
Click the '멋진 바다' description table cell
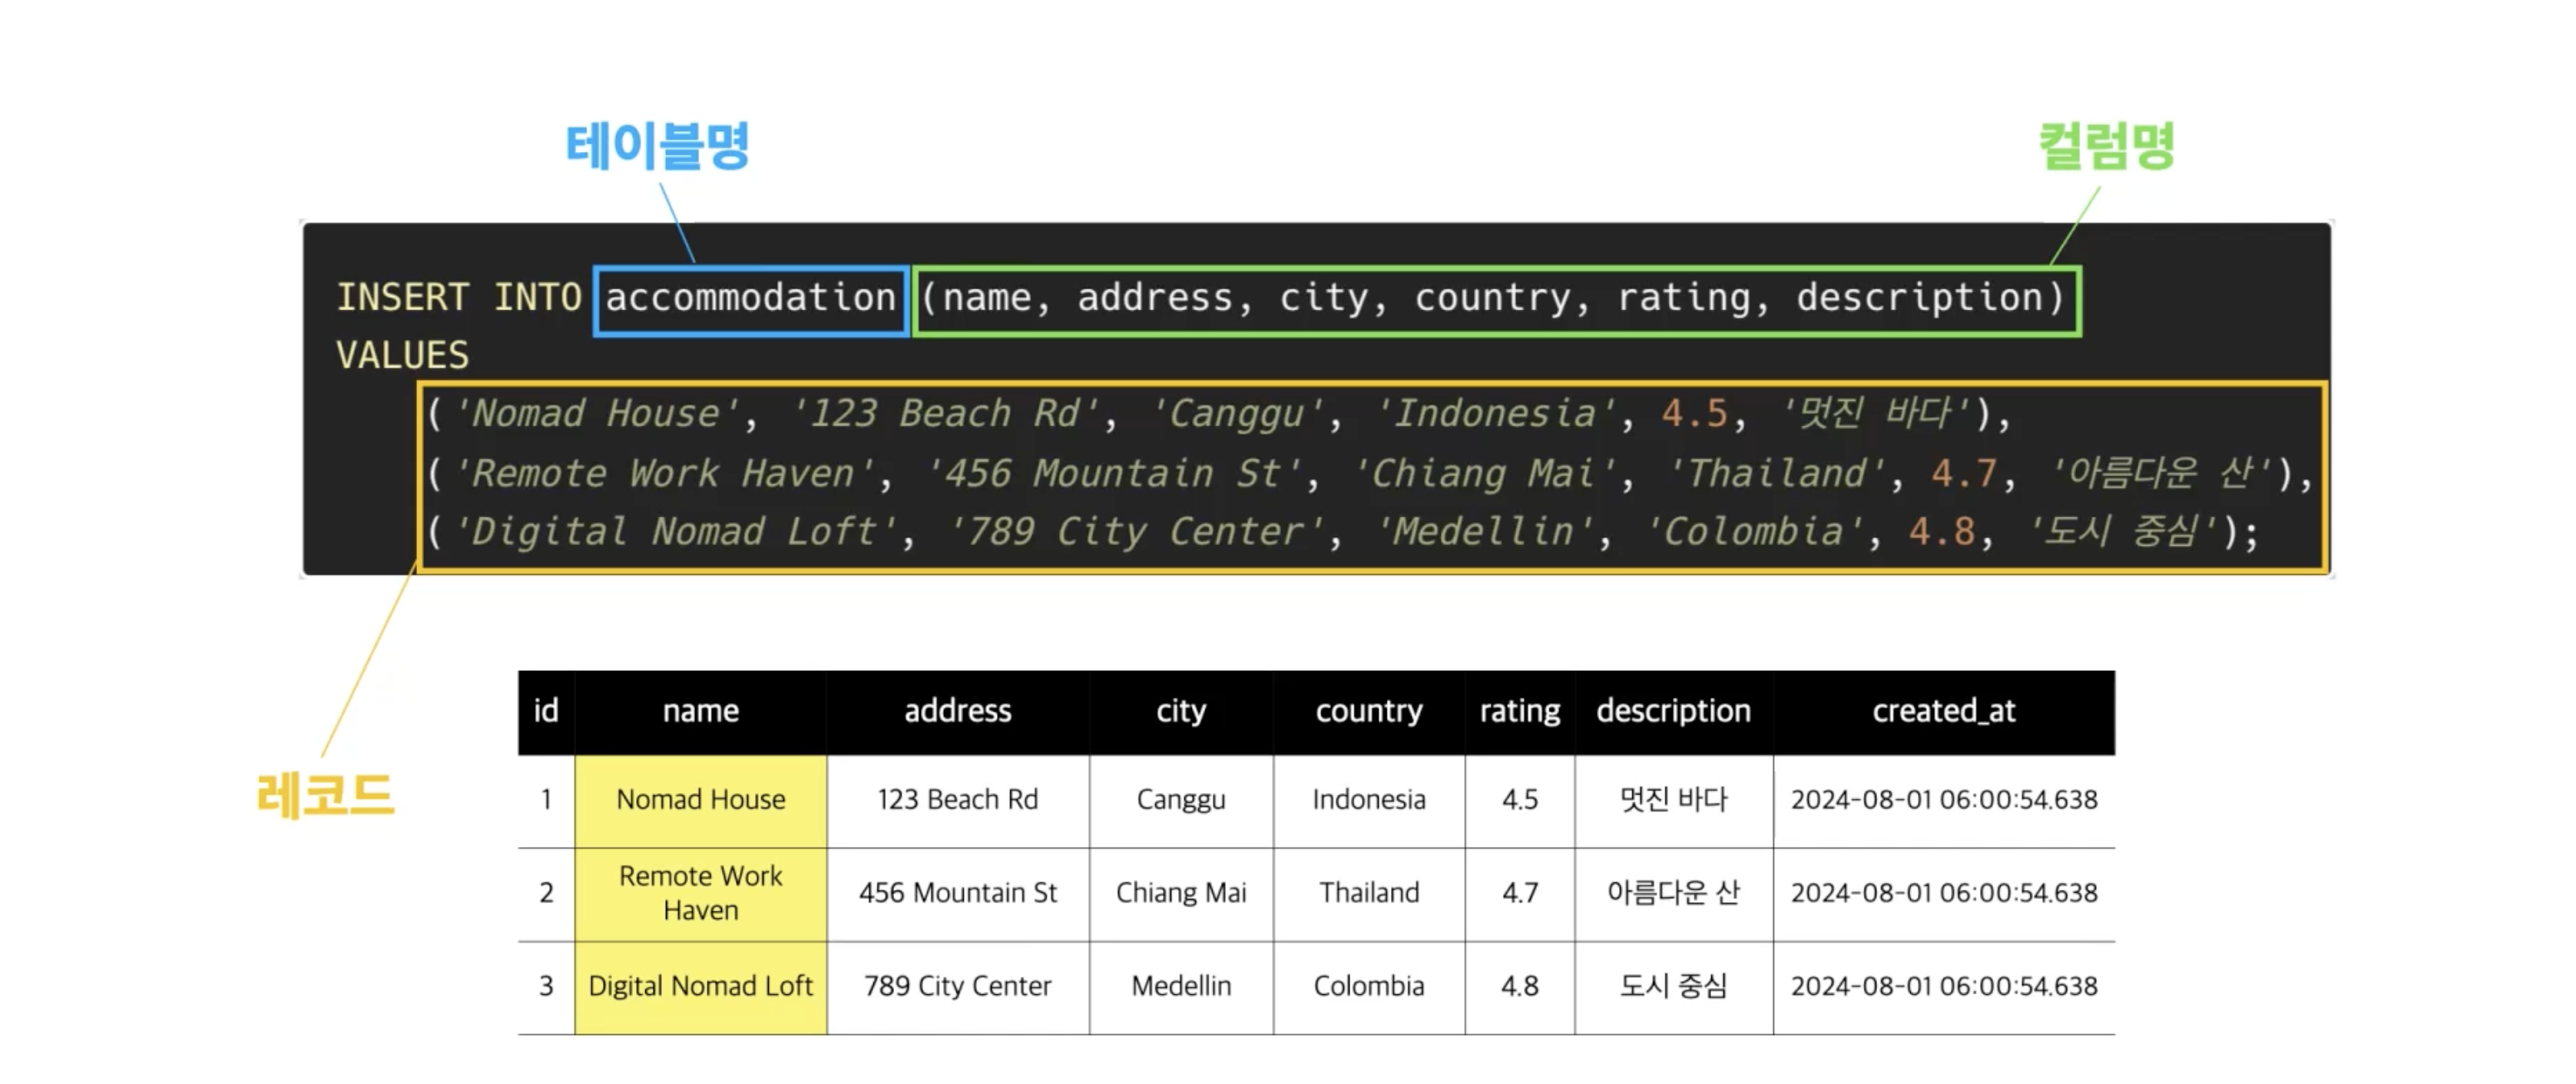1674,800
